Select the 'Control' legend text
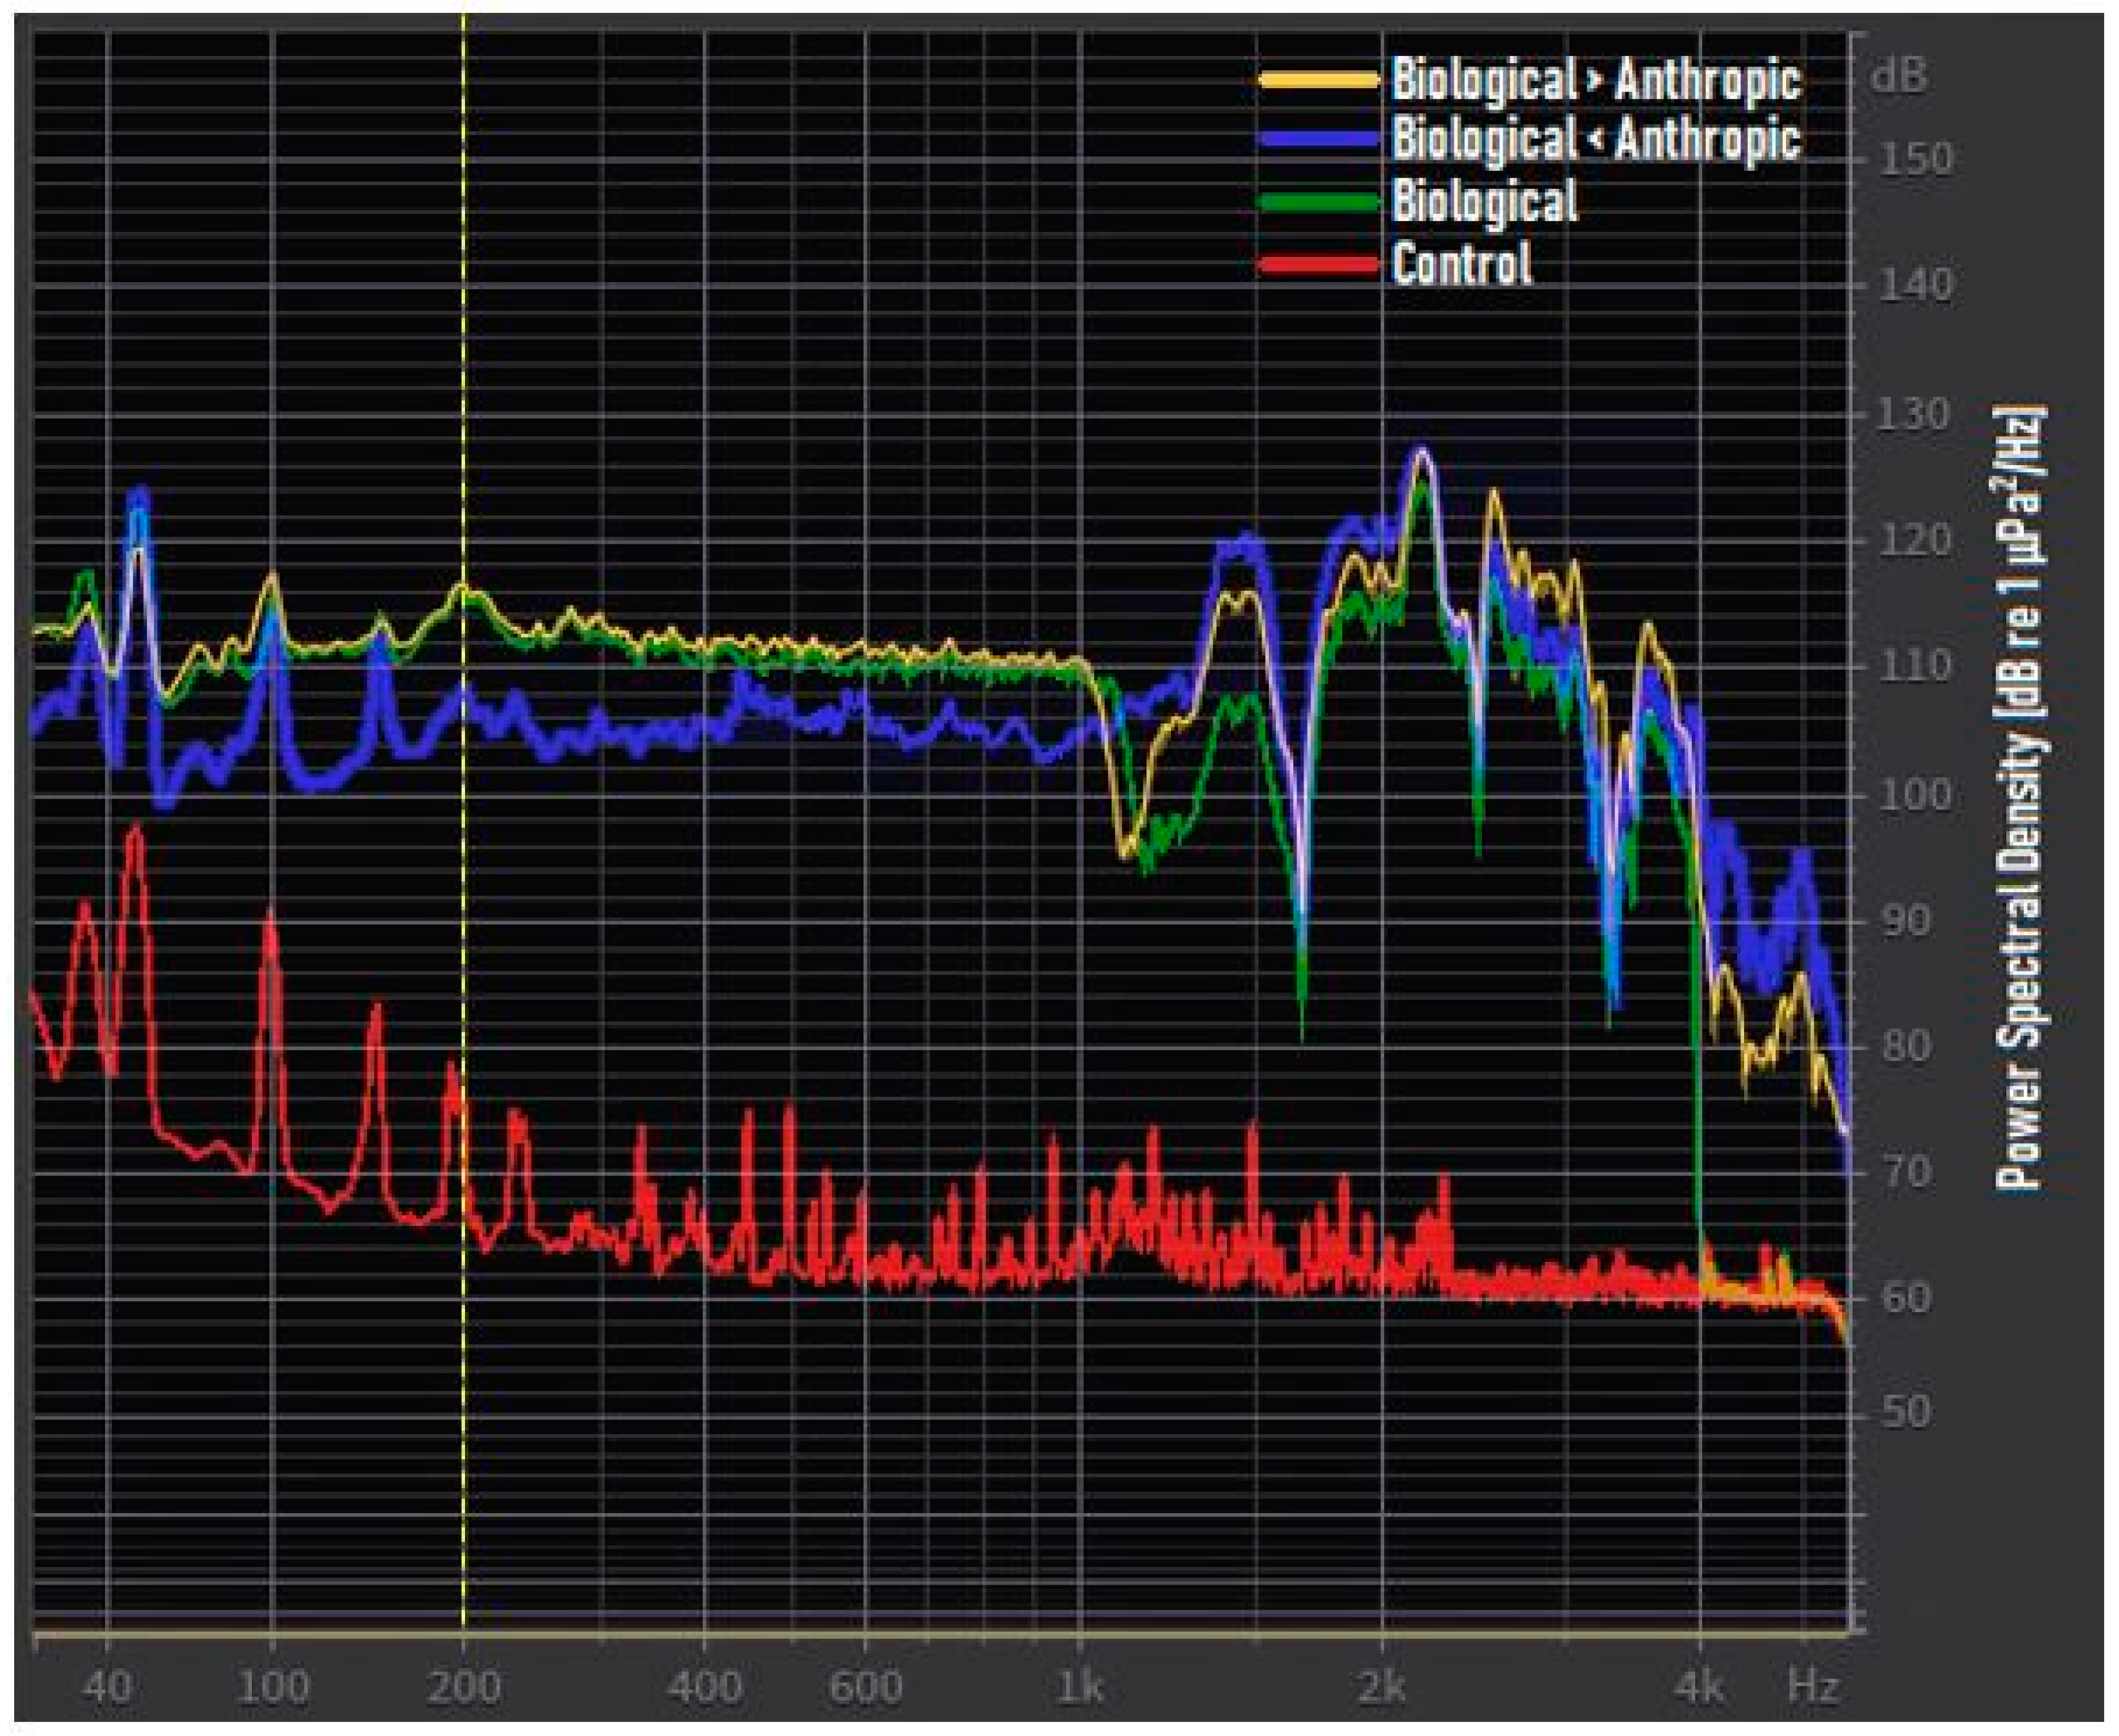This screenshot has width=2119, height=1736. (1462, 265)
